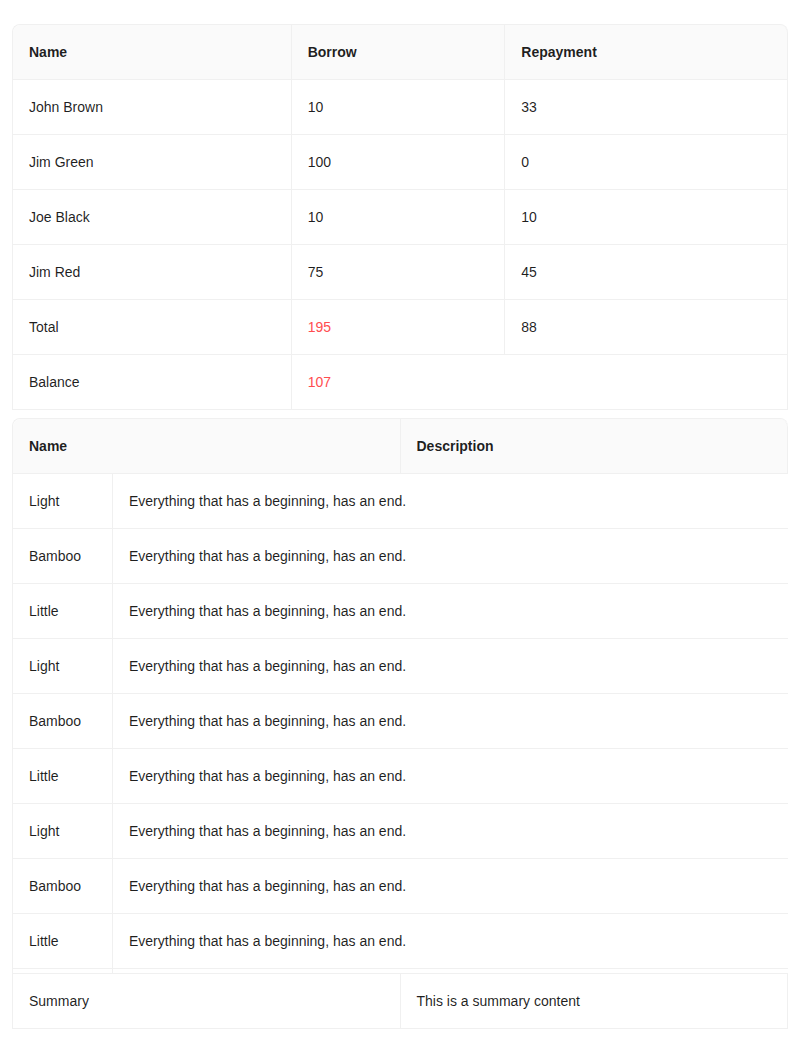Click John Brown's repayment value 33
This screenshot has height=1053, width=800.
click(x=528, y=107)
